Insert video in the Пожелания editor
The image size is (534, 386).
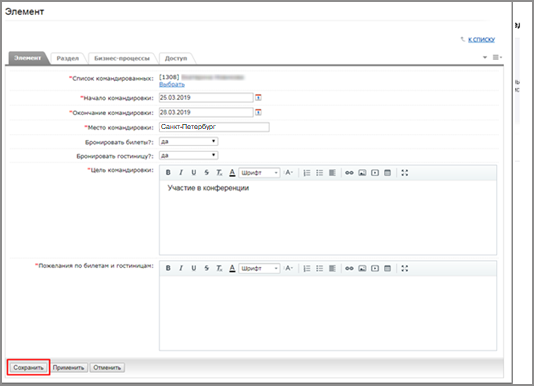pos(375,268)
